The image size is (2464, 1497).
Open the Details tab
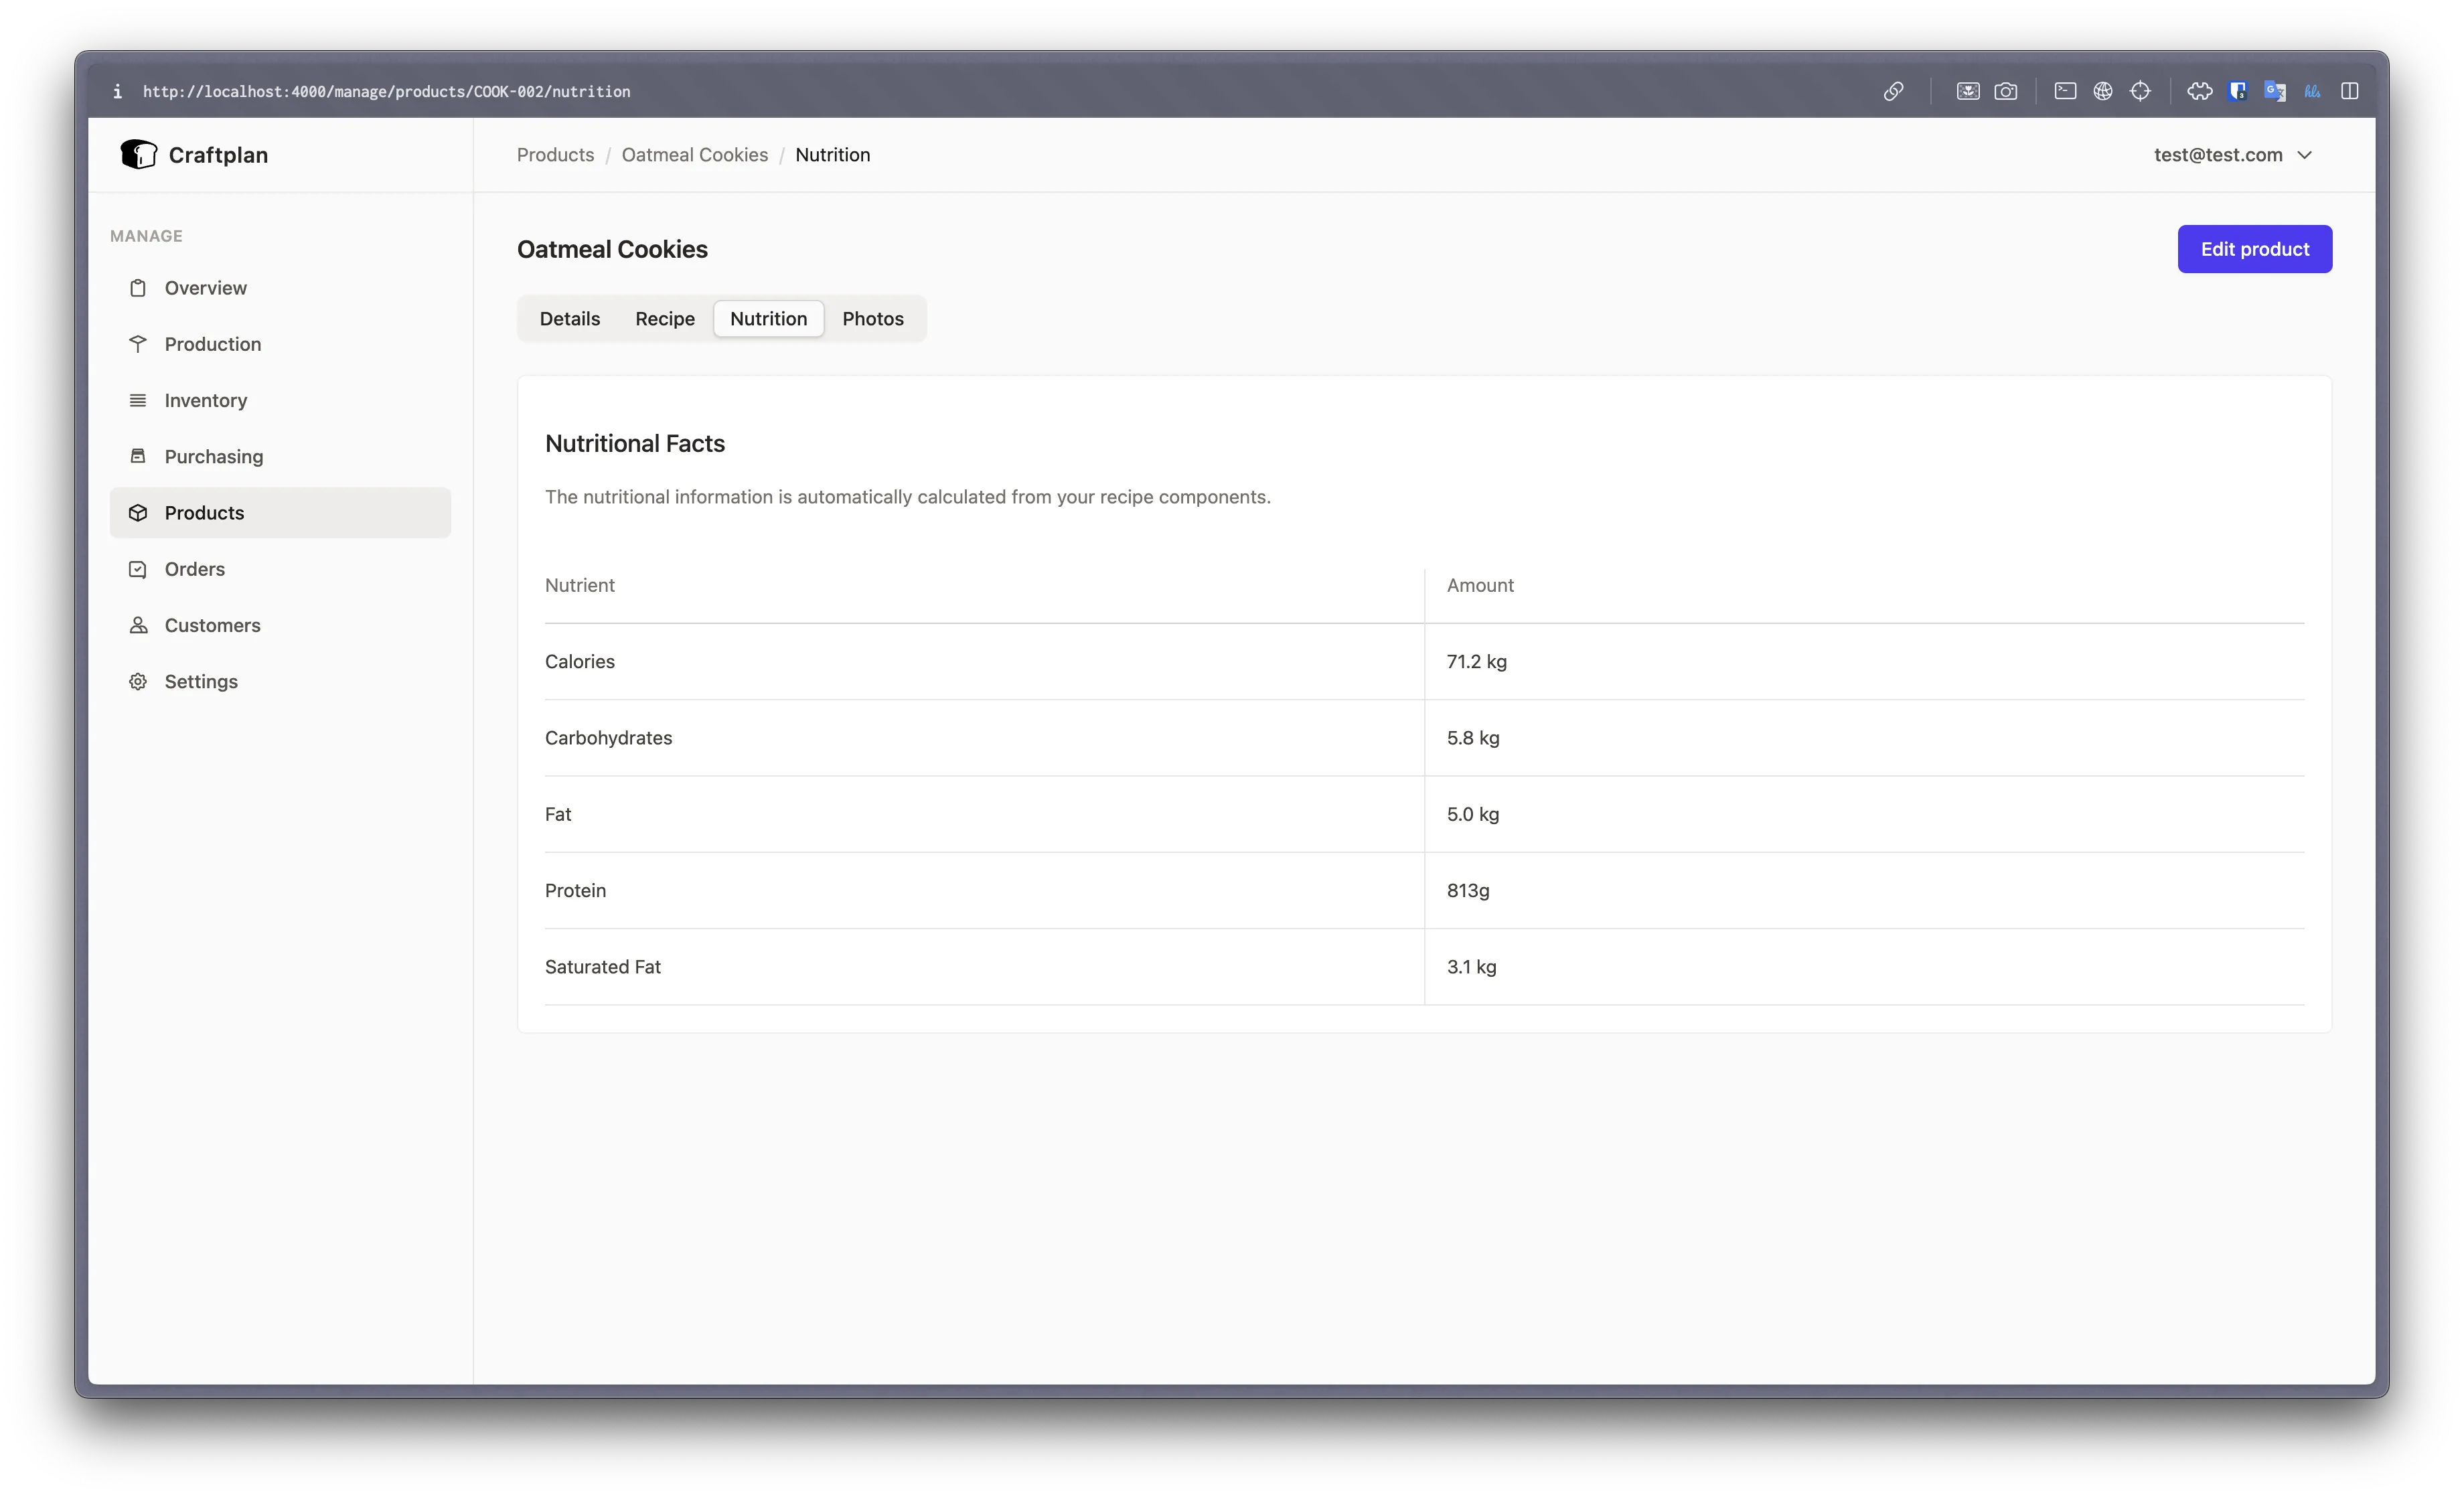(569, 318)
